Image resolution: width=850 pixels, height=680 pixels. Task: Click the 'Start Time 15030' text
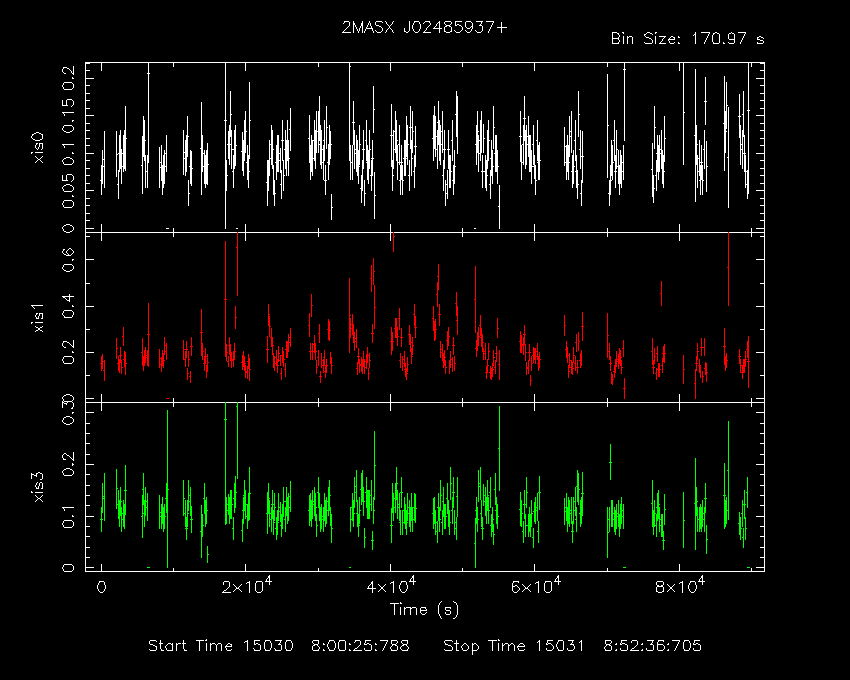pyautogui.click(x=221, y=646)
